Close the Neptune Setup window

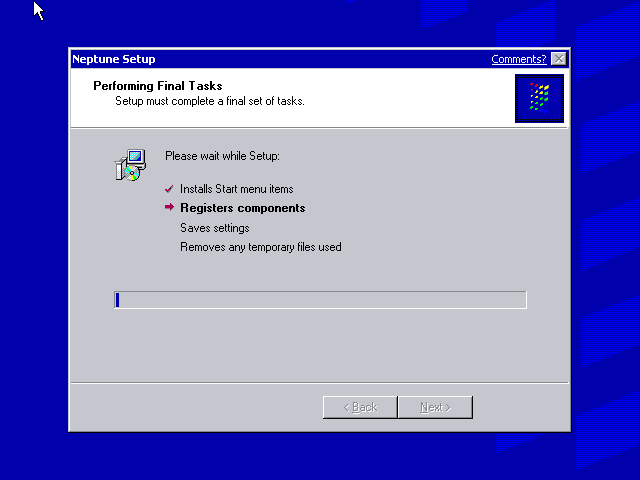click(x=558, y=59)
